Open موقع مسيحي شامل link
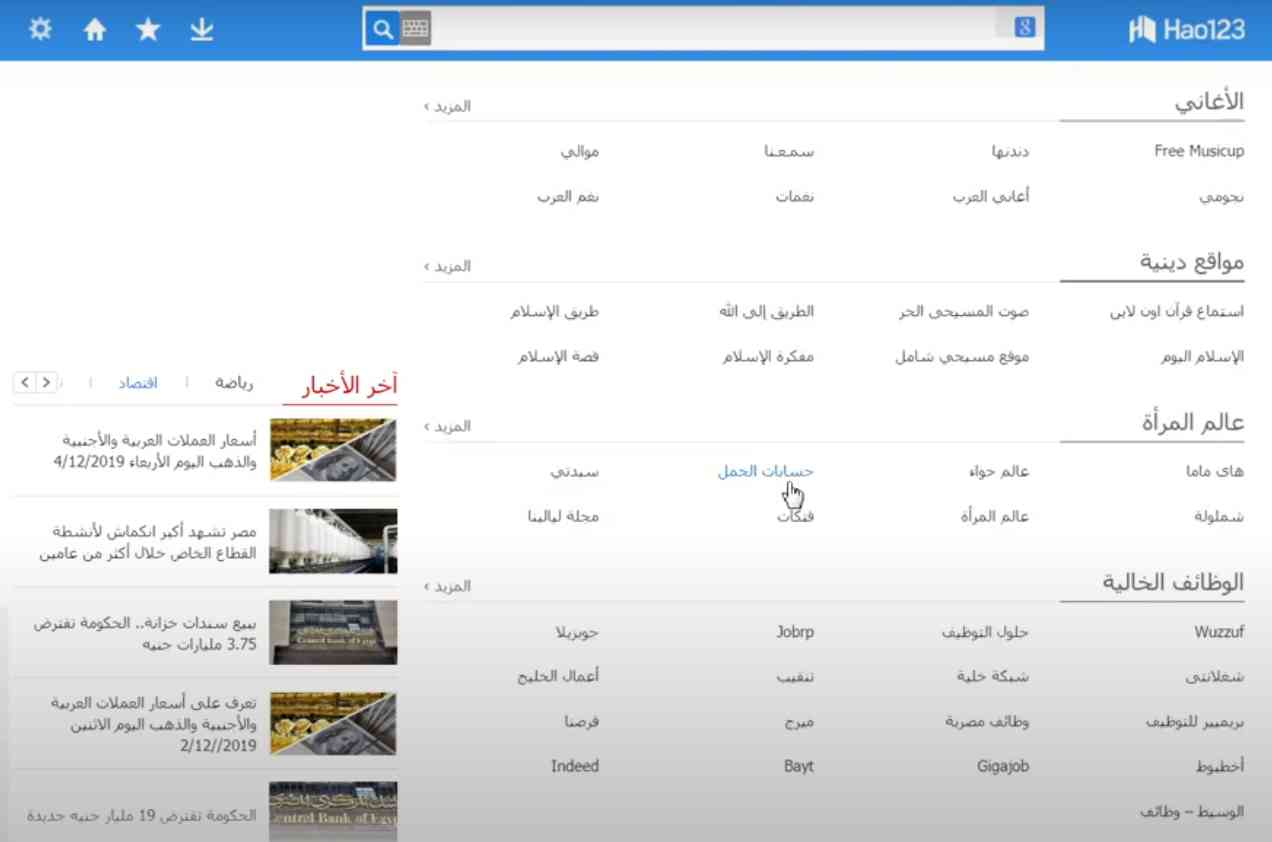Viewport: 1272px width, 842px height. tap(962, 357)
